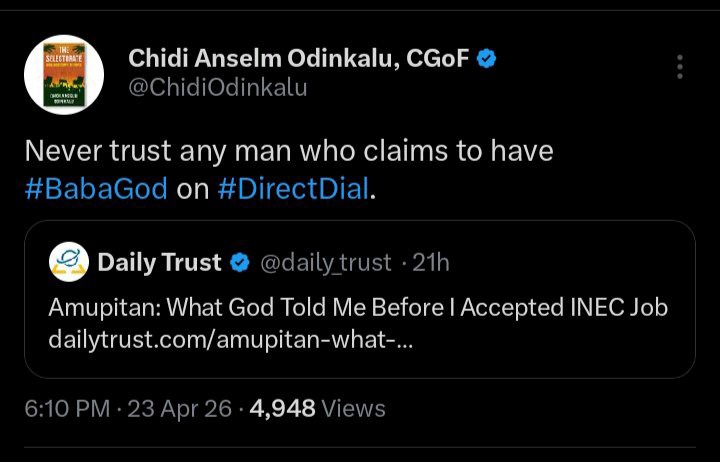Click the elephant icon after the verified badge
The height and width of the screenshot is (462, 720).
point(512,59)
